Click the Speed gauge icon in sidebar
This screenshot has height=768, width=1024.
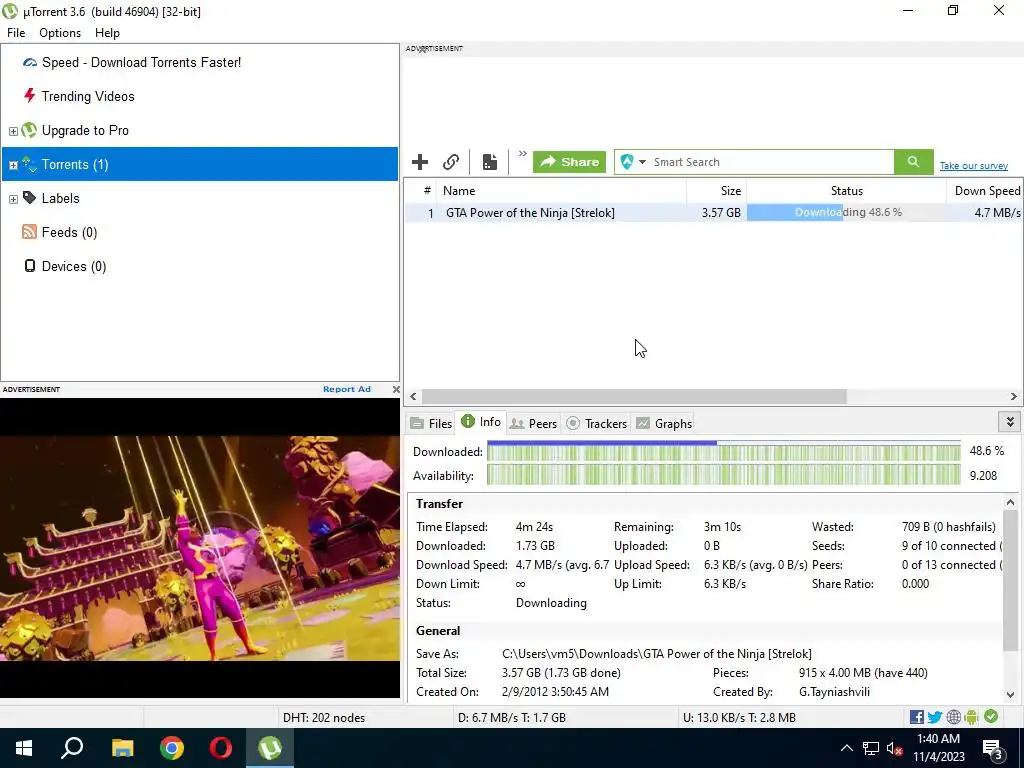pyautogui.click(x=29, y=63)
